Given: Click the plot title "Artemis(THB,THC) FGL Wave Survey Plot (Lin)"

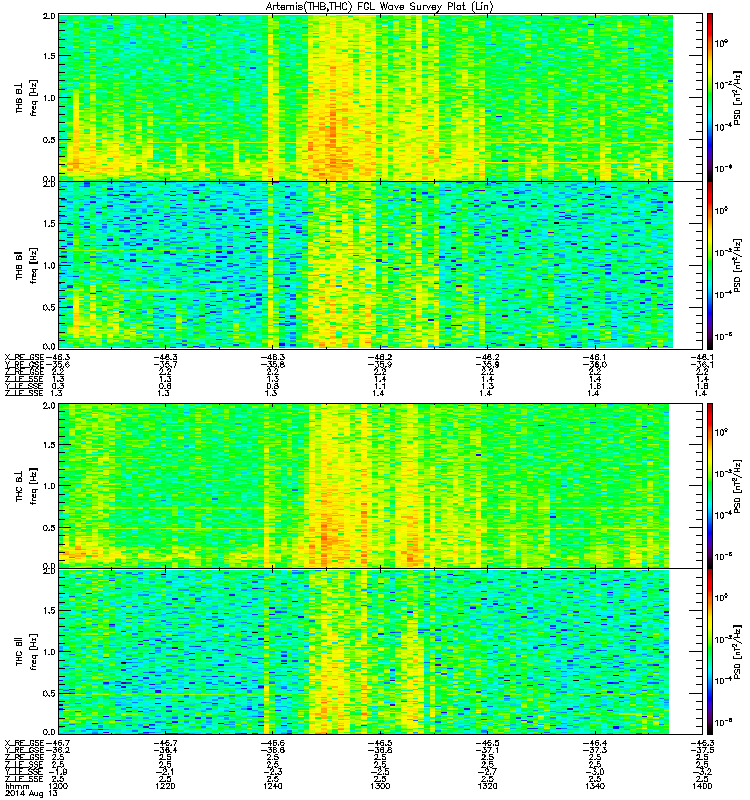Looking at the screenshot, I should (380, 7).
